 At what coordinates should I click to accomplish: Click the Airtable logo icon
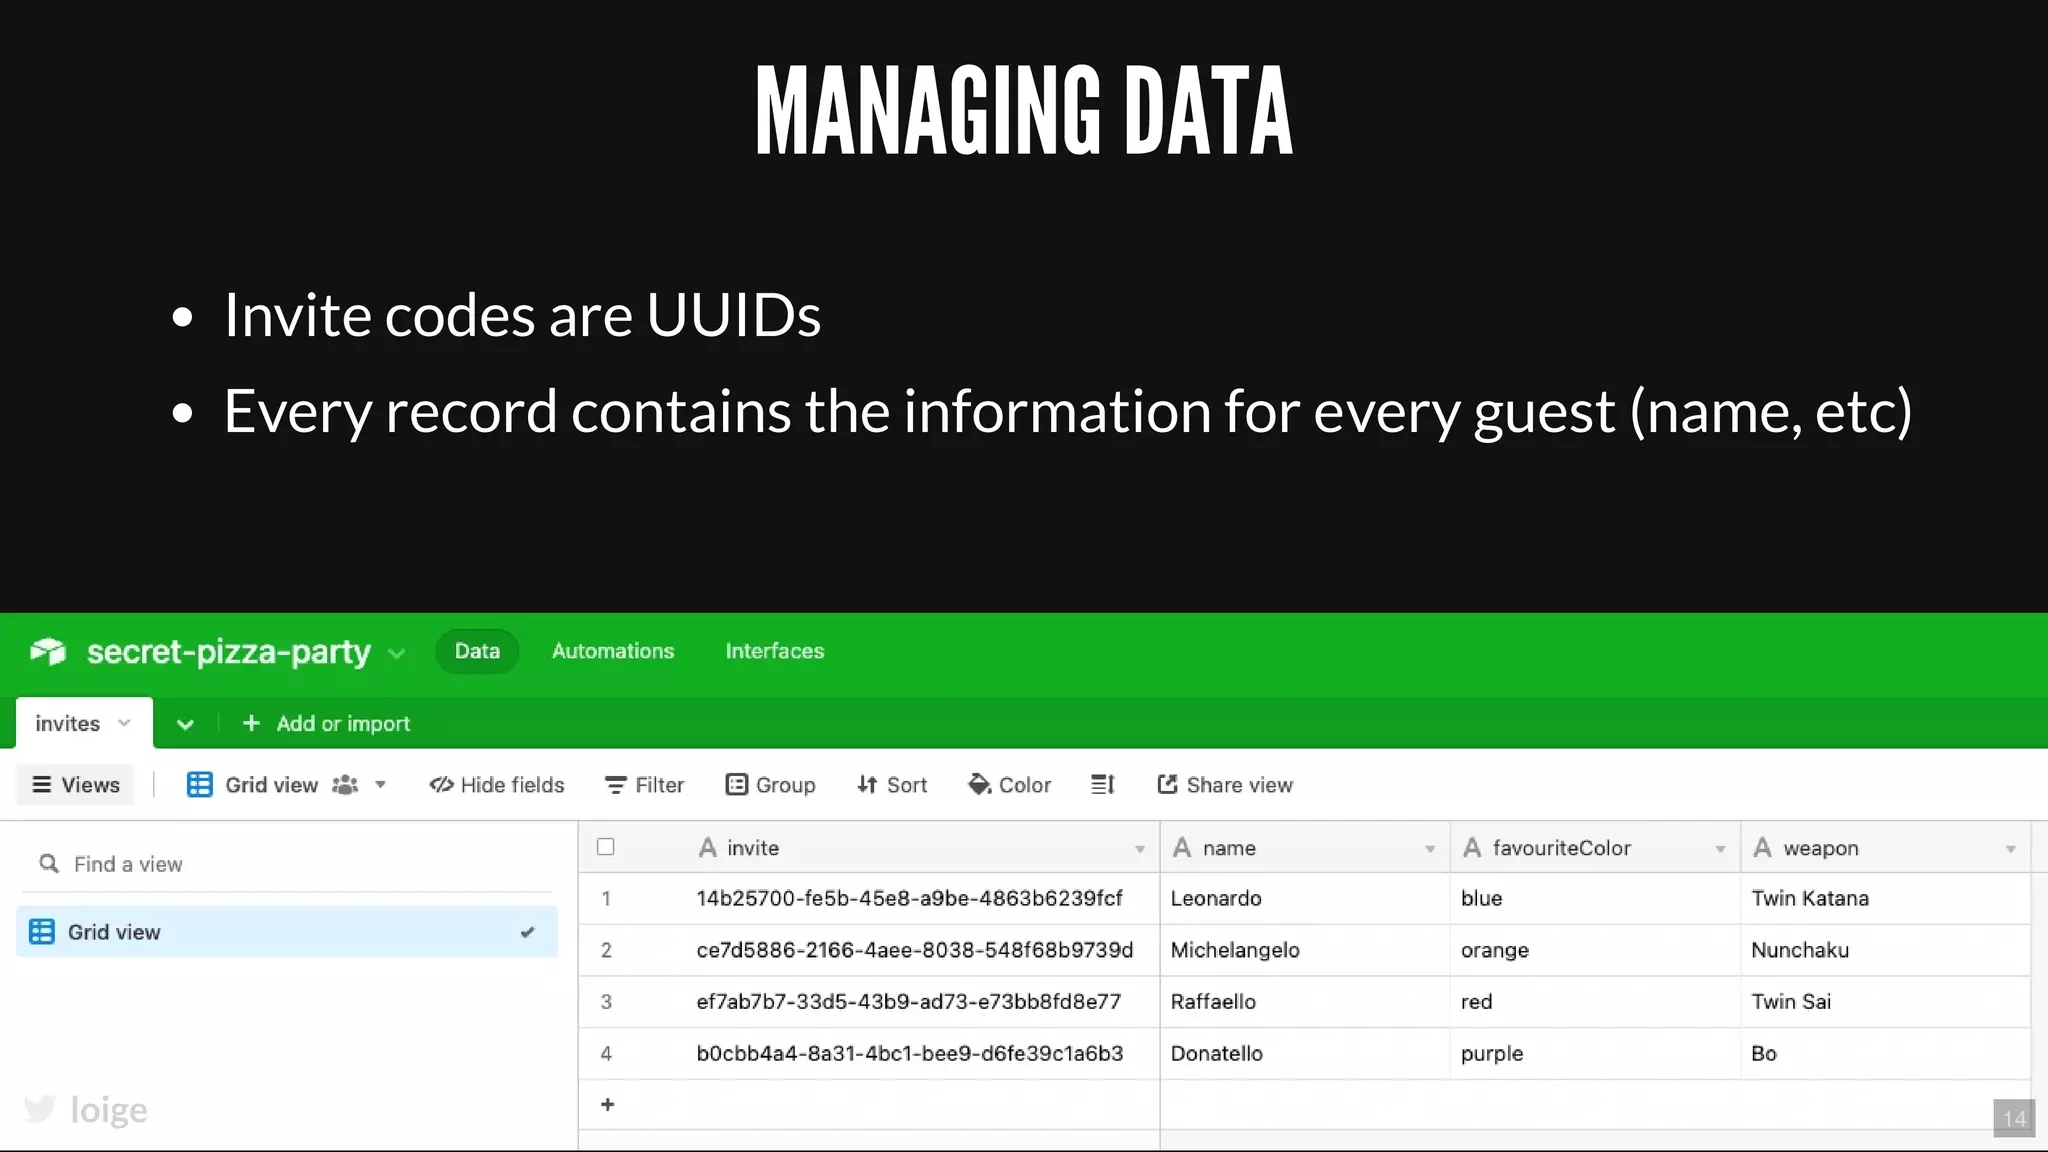48,652
